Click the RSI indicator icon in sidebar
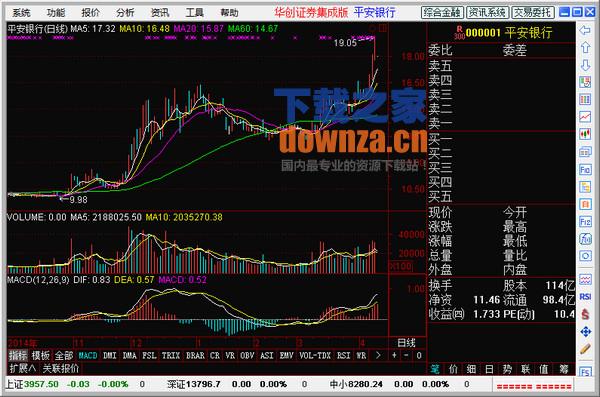Image resolution: width=600 pixels, height=397 pixels. pos(585,297)
